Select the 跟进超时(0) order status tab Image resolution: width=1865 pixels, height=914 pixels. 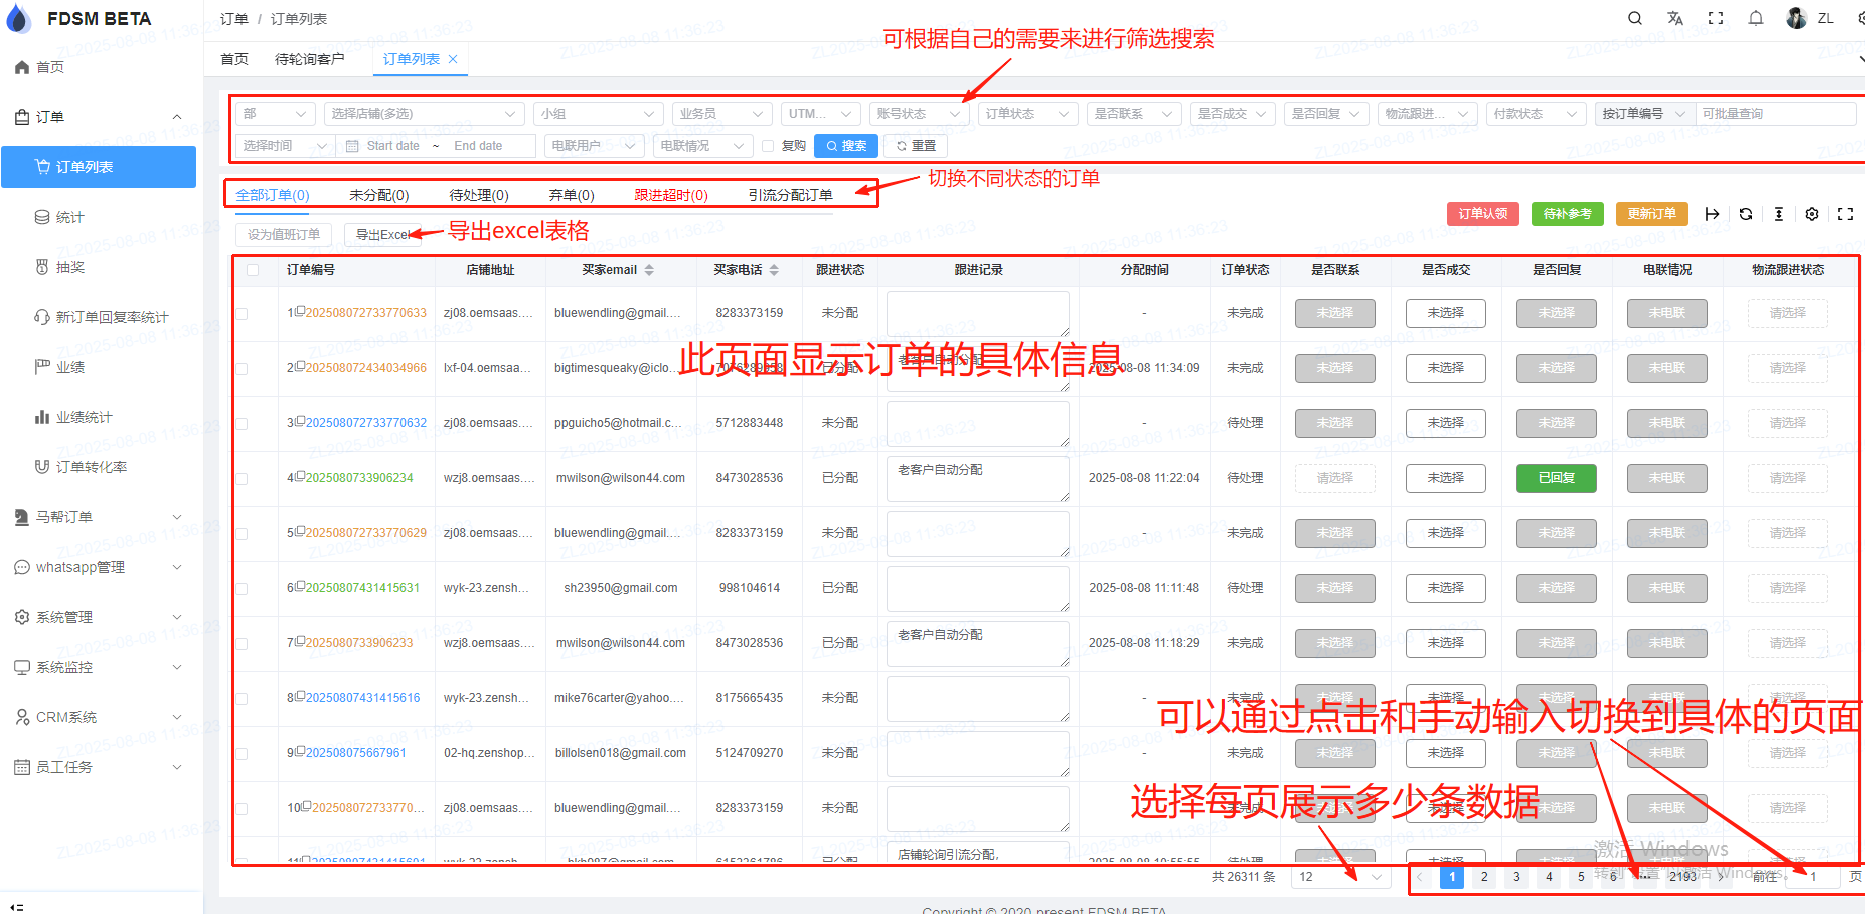671,195
